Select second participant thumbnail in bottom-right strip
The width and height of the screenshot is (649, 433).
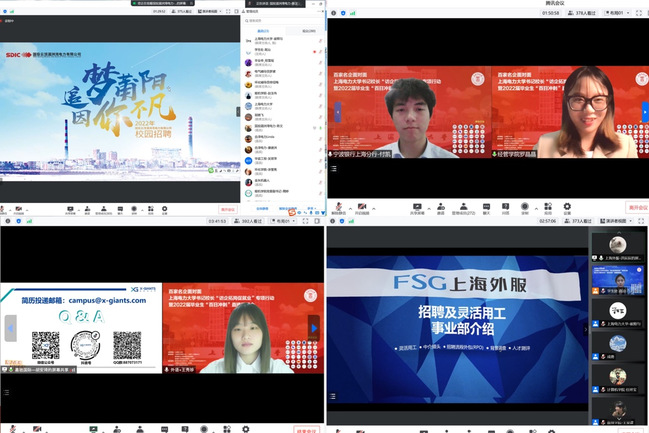(x=618, y=280)
